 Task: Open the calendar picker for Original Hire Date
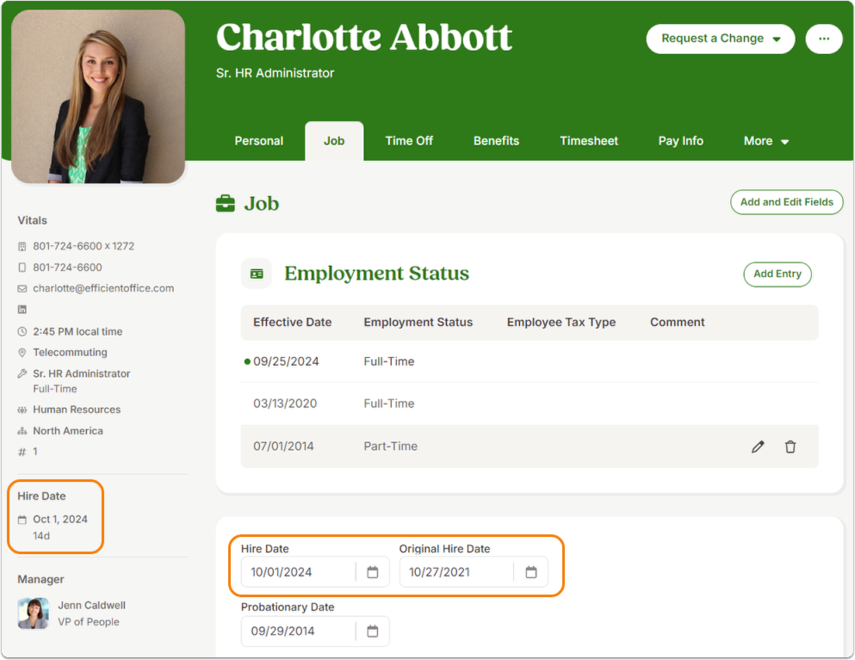[x=531, y=572]
